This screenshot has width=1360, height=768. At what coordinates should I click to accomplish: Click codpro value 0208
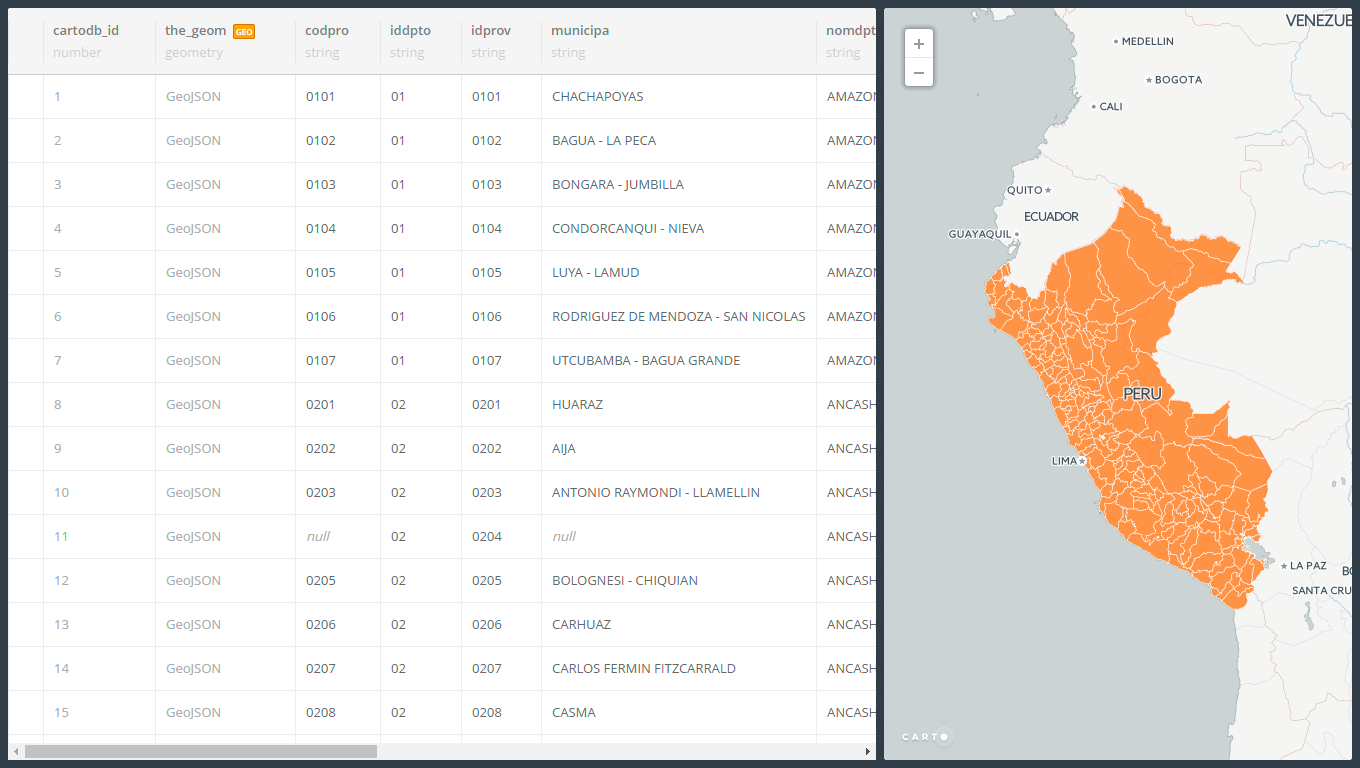click(x=321, y=713)
